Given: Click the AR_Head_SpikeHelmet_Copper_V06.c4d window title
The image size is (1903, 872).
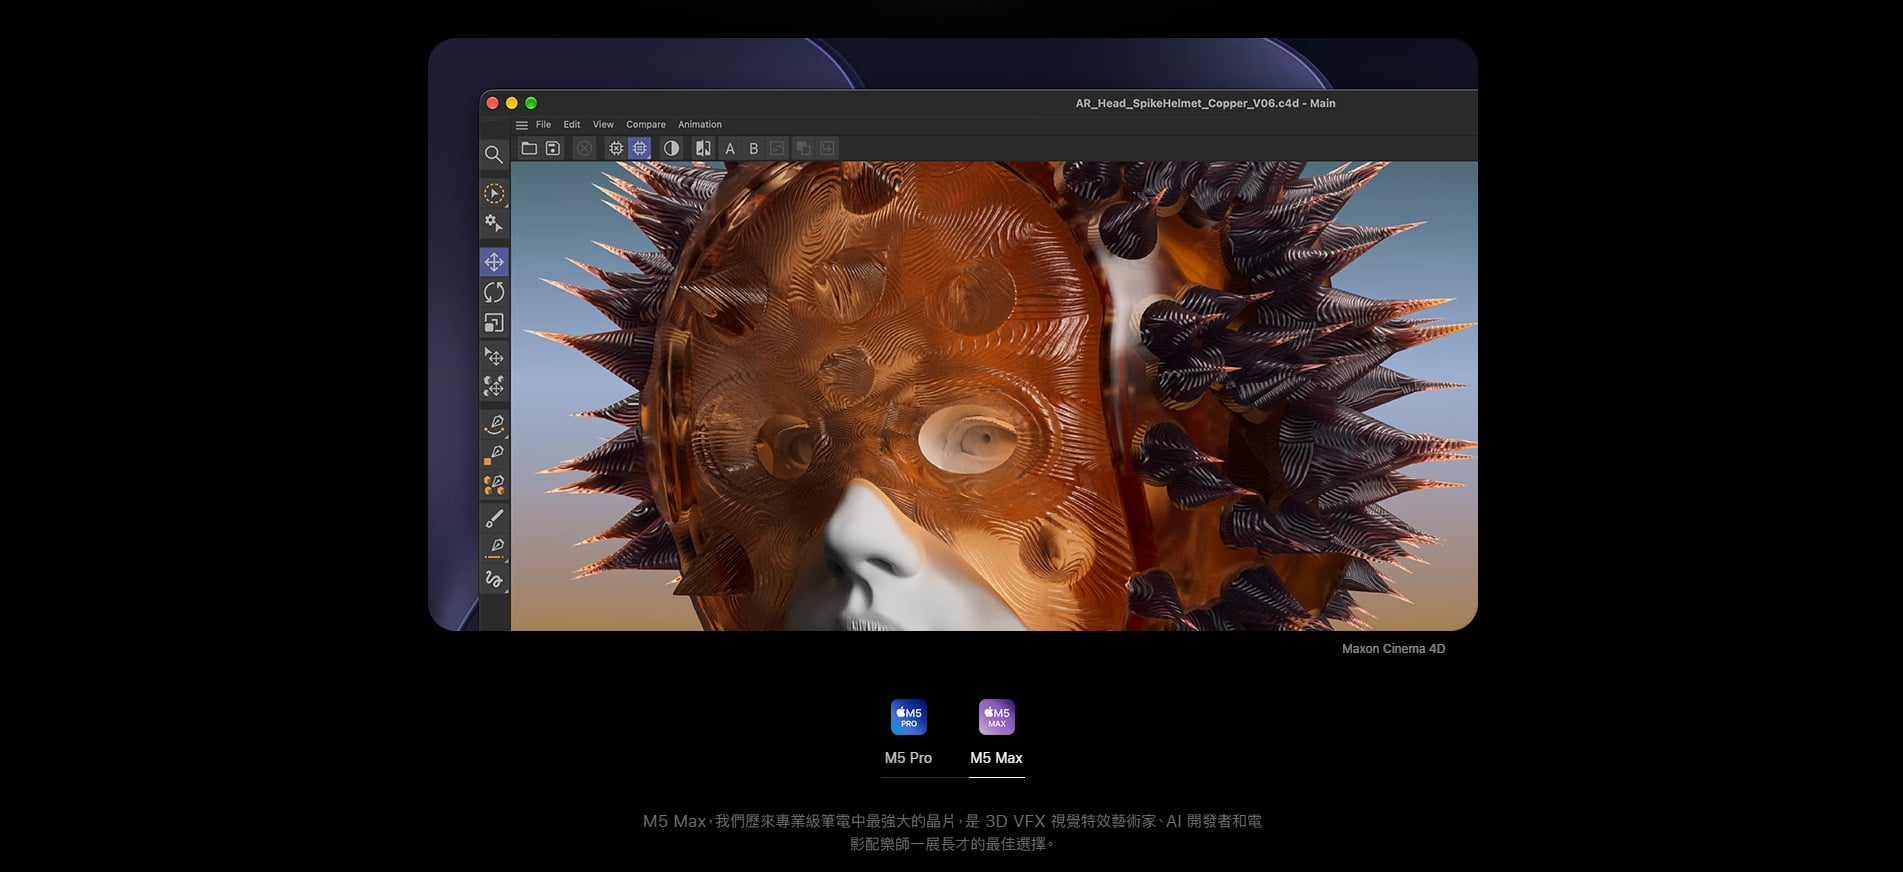Looking at the screenshot, I should (1205, 103).
